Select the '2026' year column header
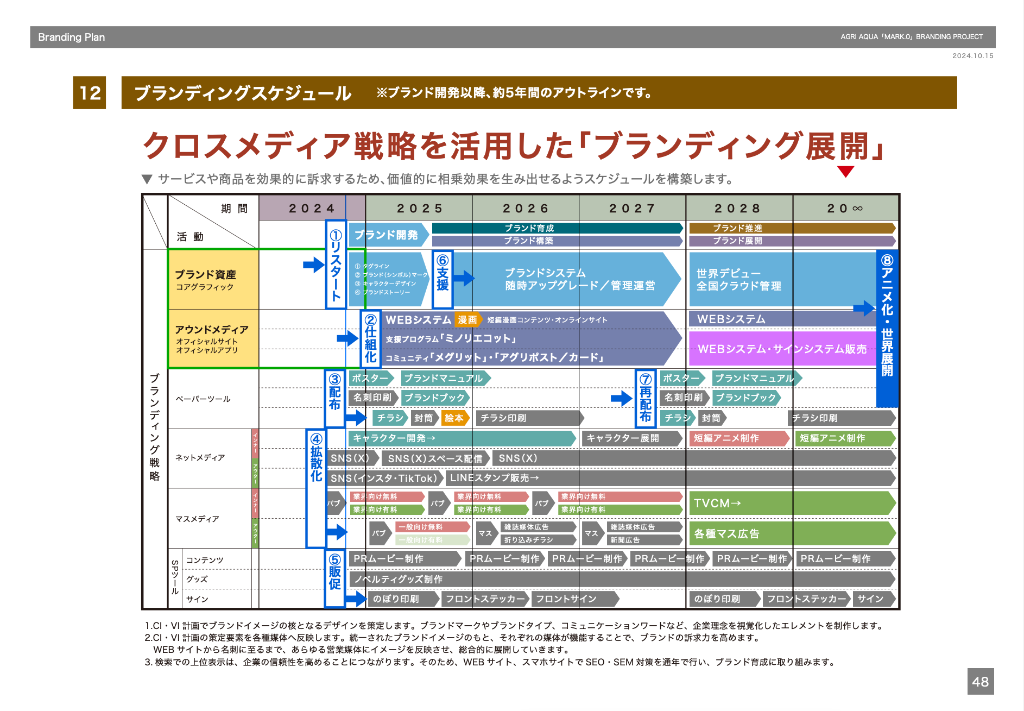This screenshot has height=711, width=1024. [526, 208]
